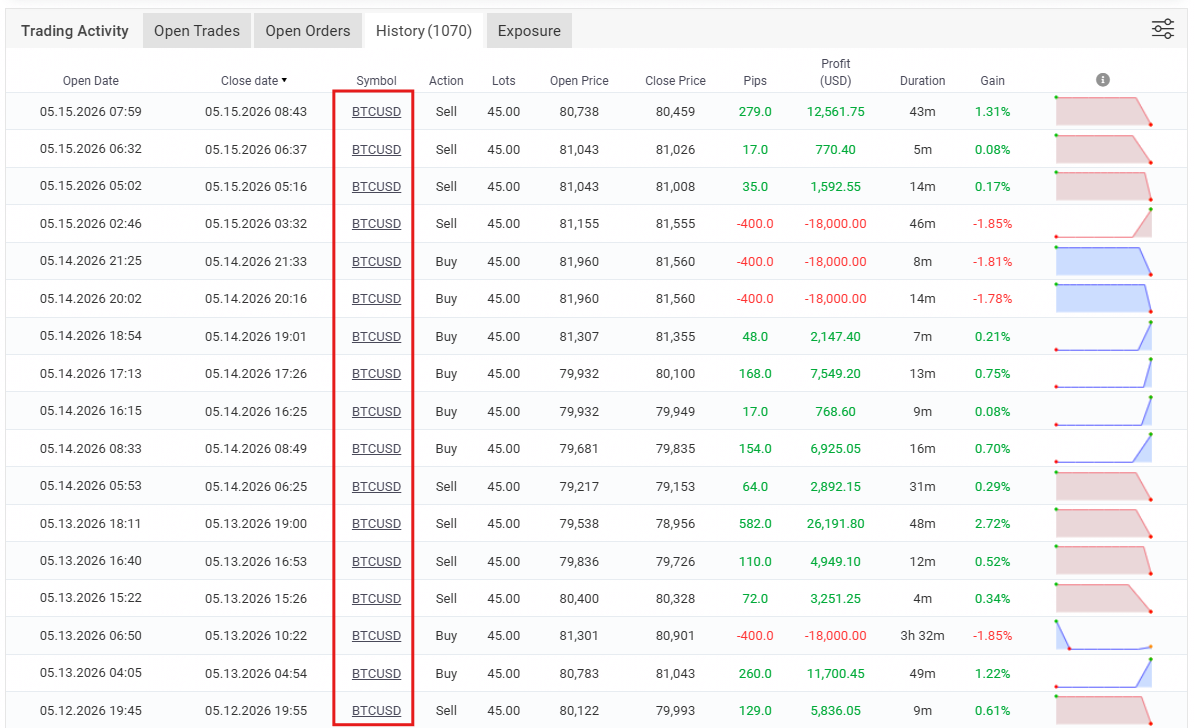Switch to the Open Trades tab

[x=196, y=31]
